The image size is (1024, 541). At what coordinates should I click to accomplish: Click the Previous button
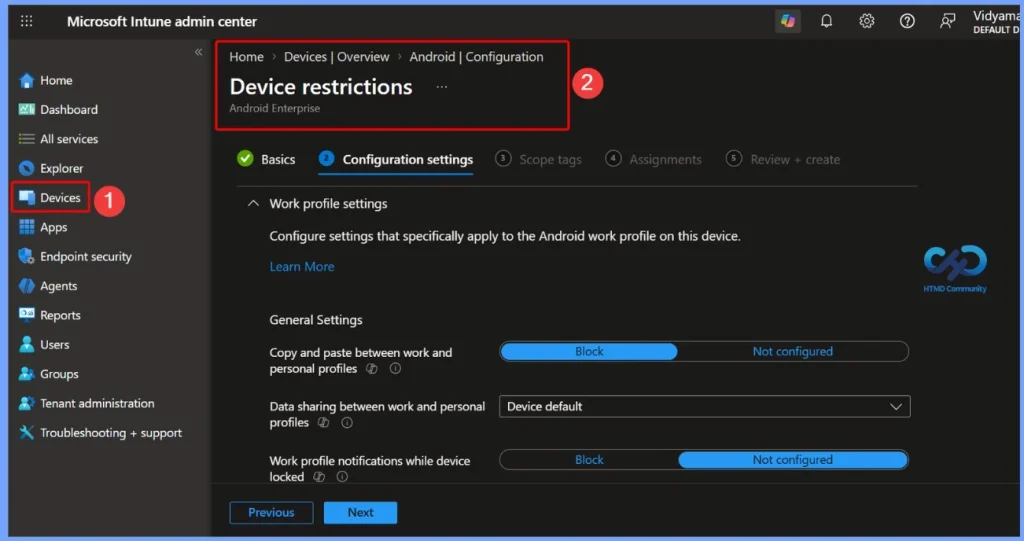[x=271, y=513]
